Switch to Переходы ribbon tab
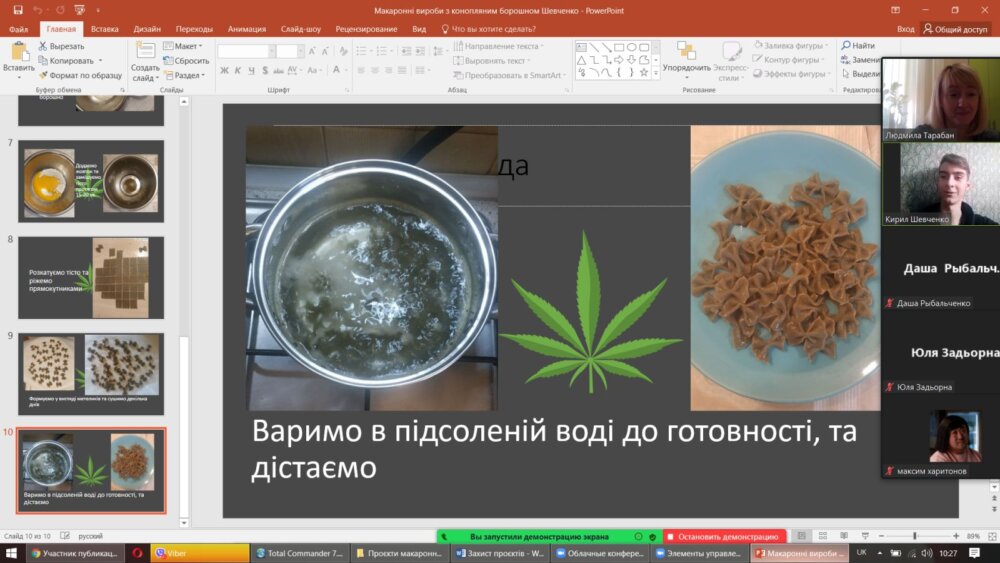 click(195, 29)
